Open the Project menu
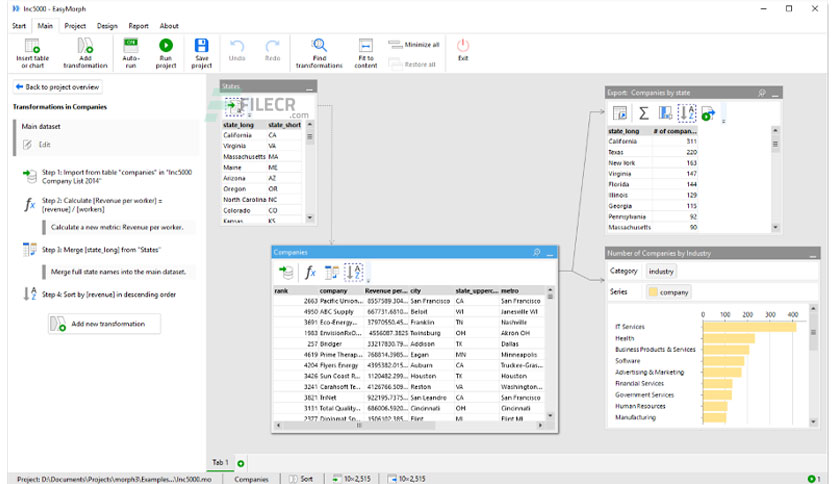836x484 pixels. pyautogui.click(x=75, y=26)
